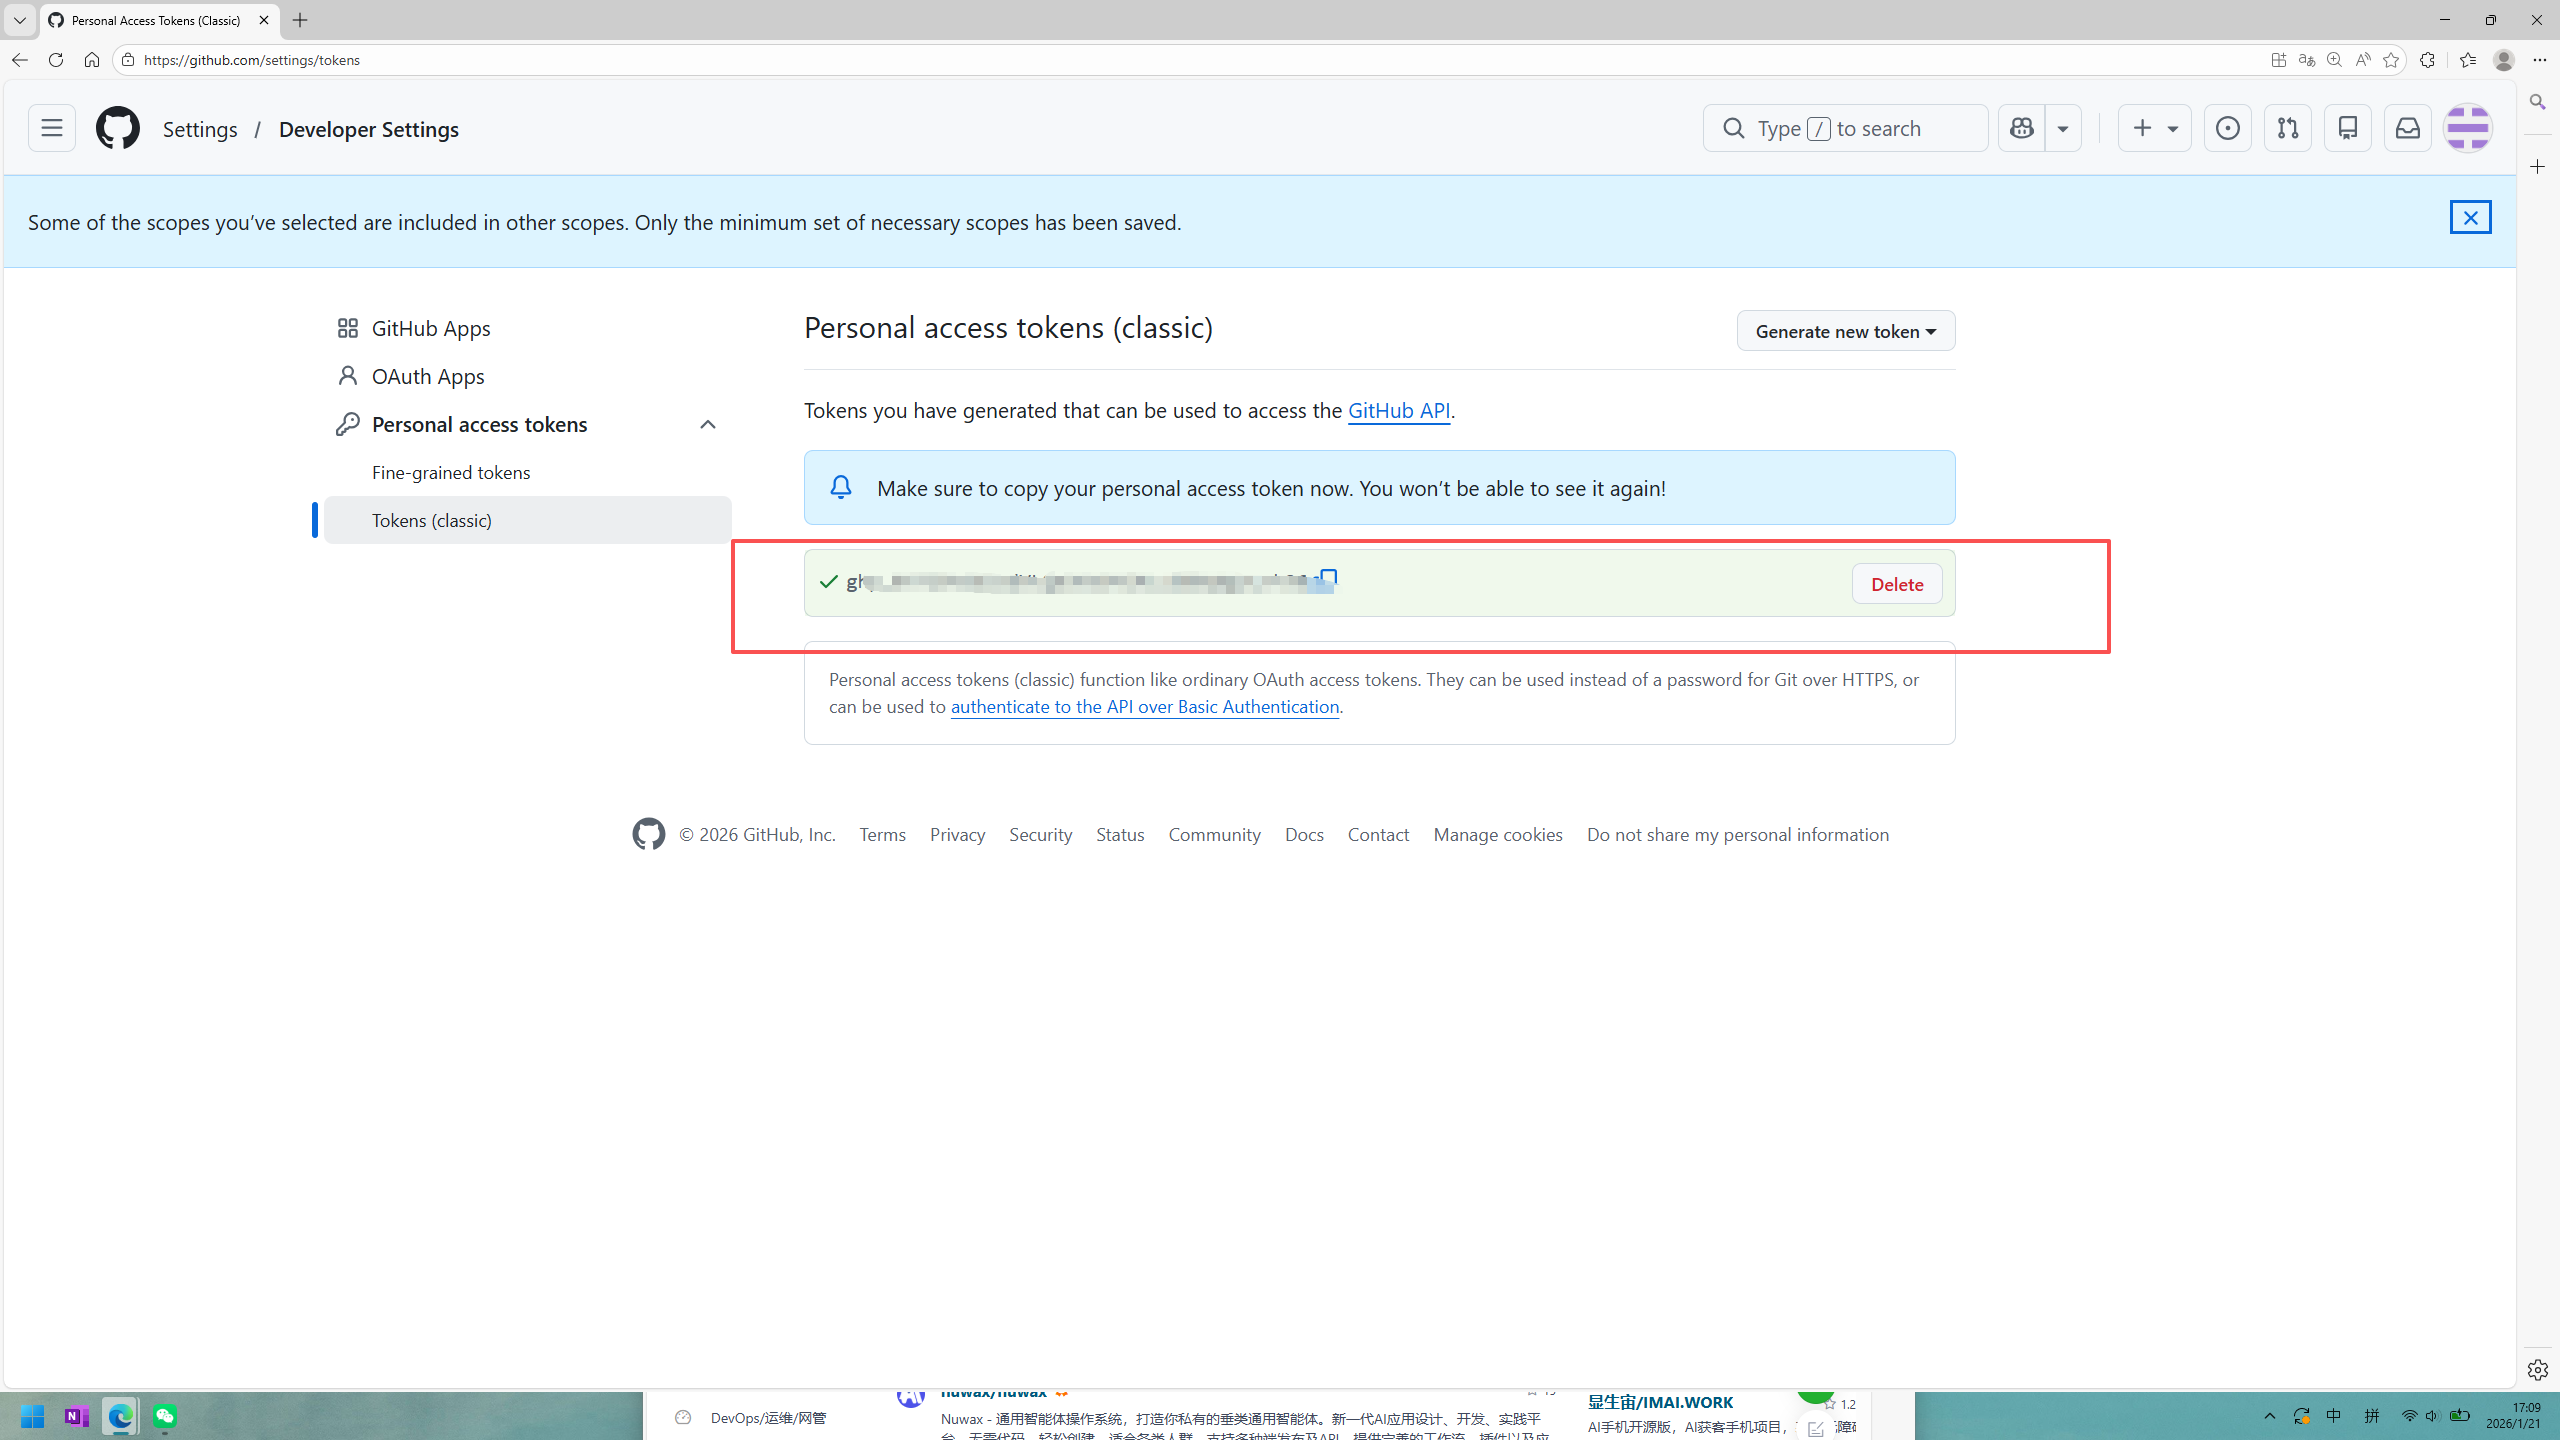
Task: Open the repositories icon in header
Action: coord(2347,128)
